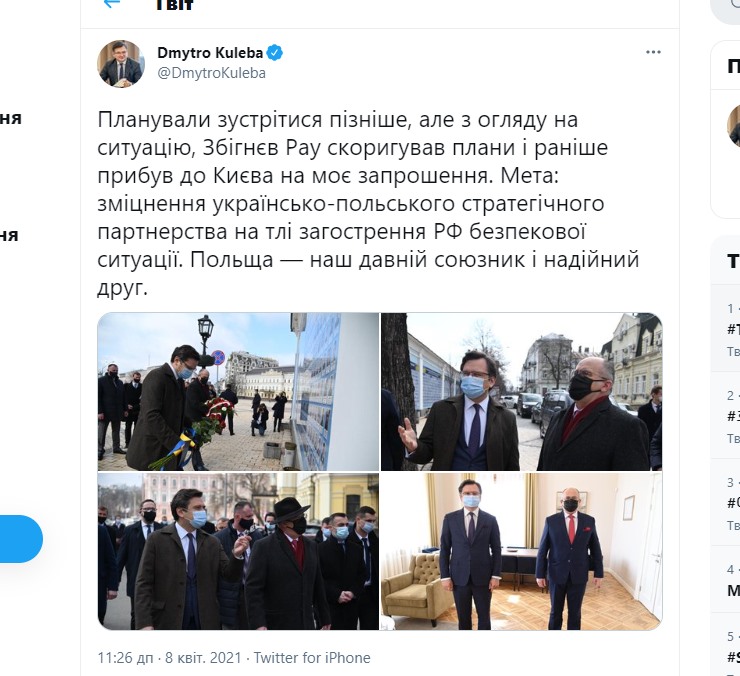Click the @DmytroKuleba handle
This screenshot has height=676, width=740.
211,73
